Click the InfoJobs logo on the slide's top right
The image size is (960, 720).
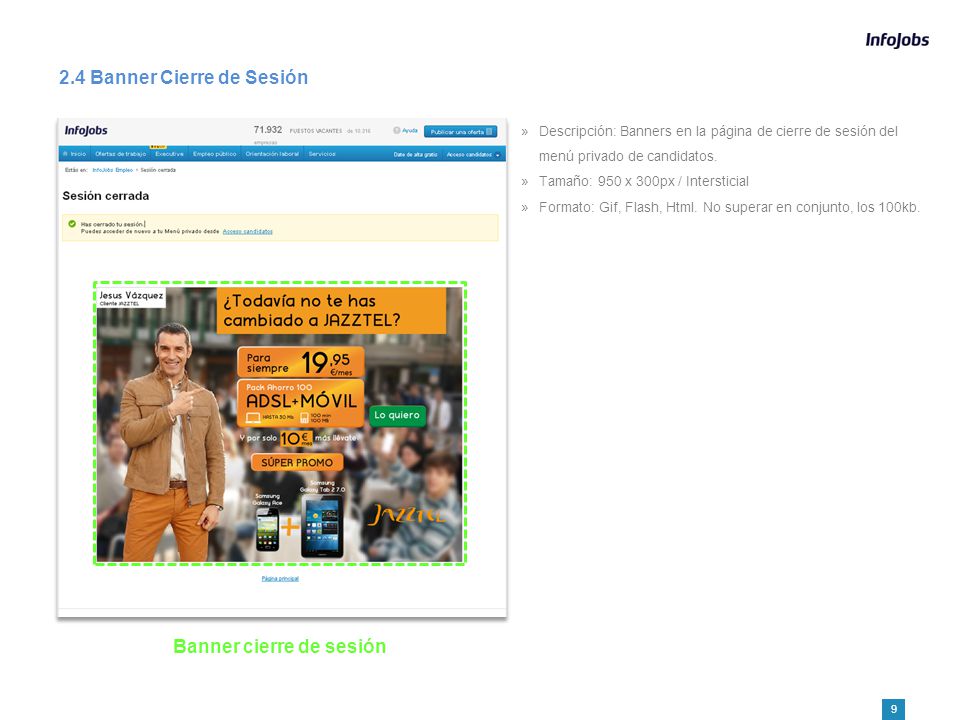[897, 40]
